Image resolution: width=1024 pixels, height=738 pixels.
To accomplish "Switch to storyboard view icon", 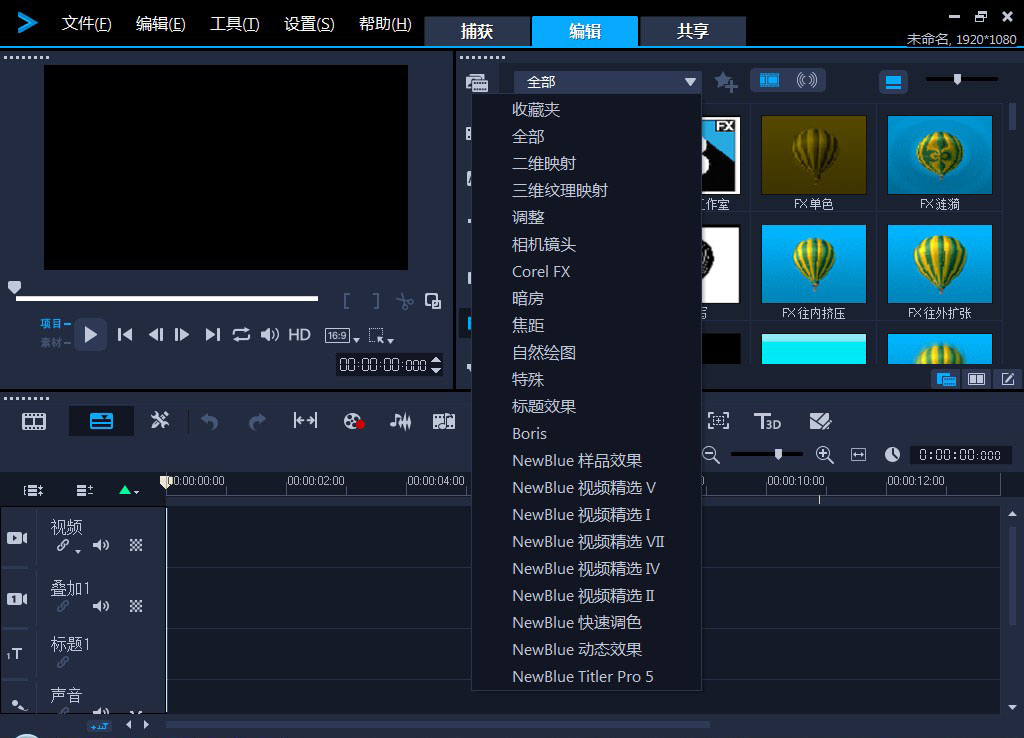I will [34, 421].
